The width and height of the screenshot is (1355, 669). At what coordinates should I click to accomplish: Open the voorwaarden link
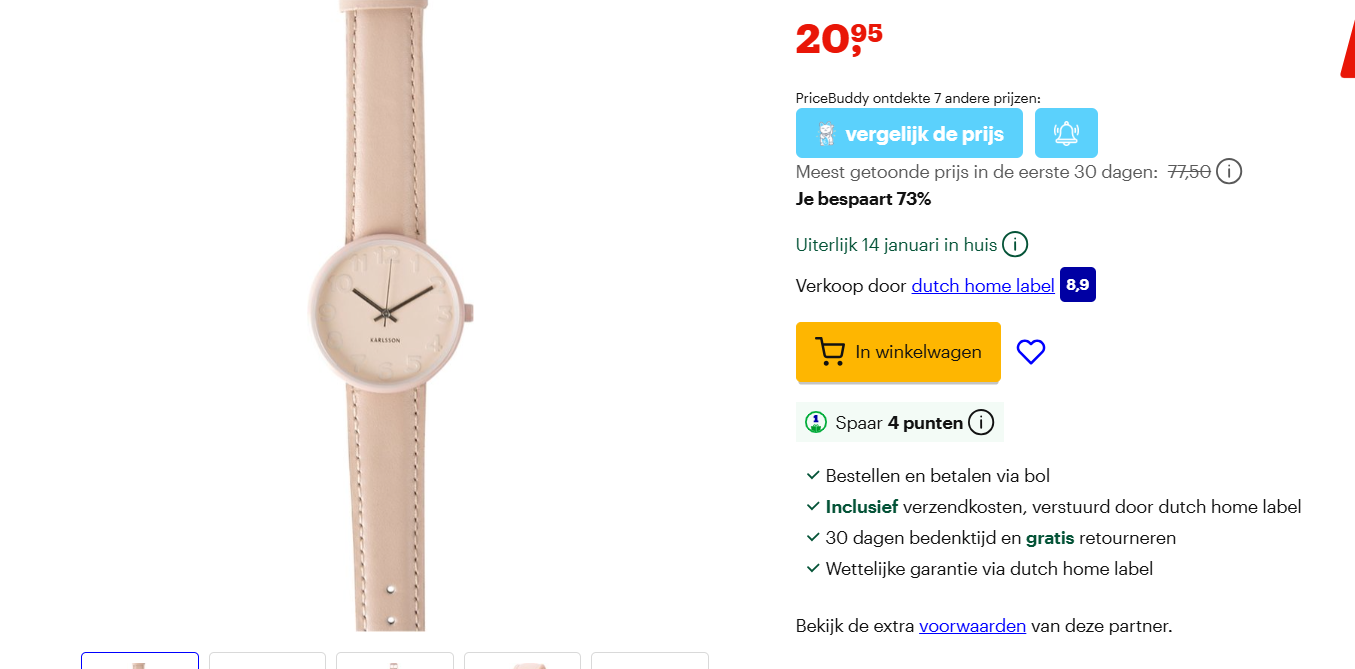tap(973, 626)
